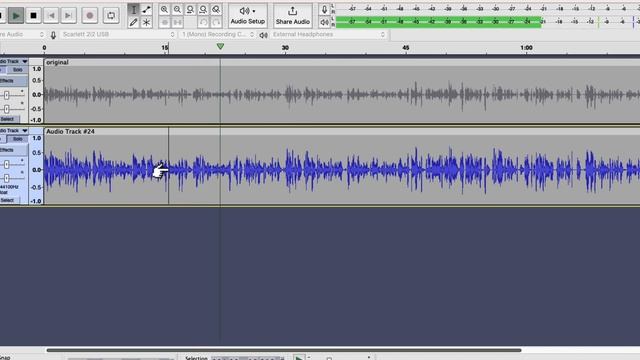This screenshot has width=640, height=360.
Task: Click the speaker icon in device toolbar
Action: (x=264, y=35)
